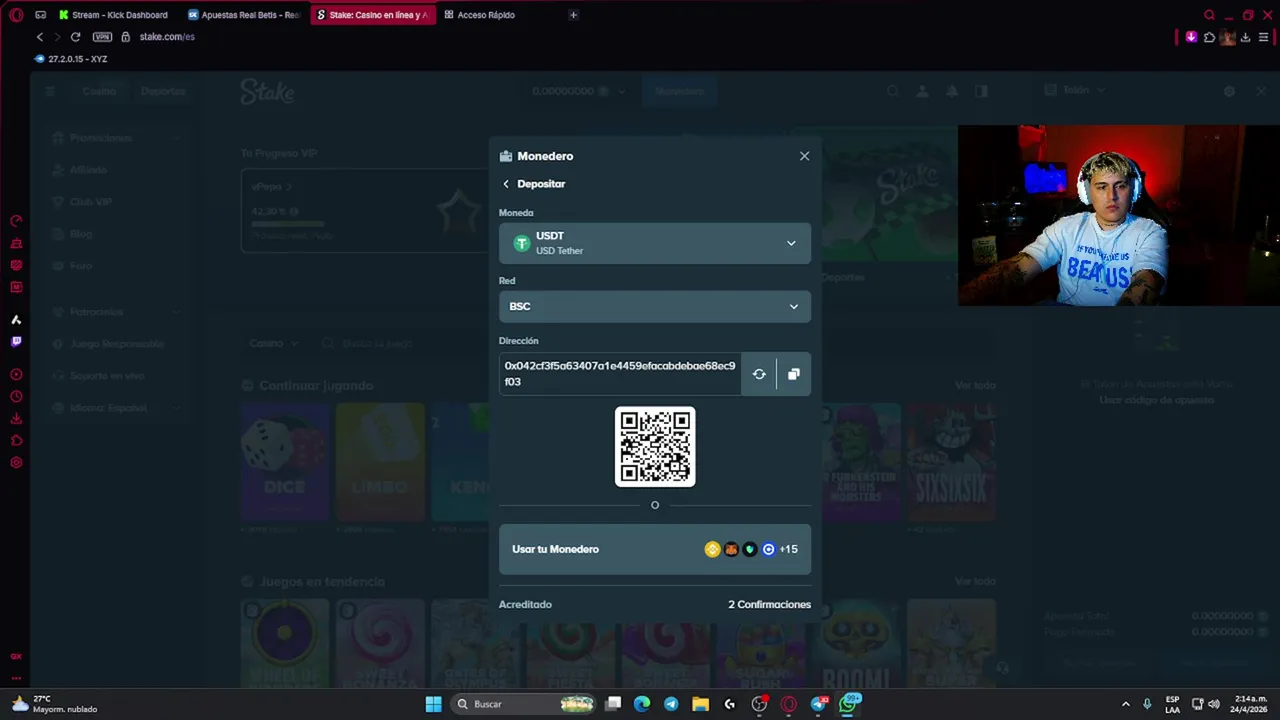The height and width of the screenshot is (720, 1280).
Task: Open the Easy Setup menu icon
Action: coord(1263,37)
